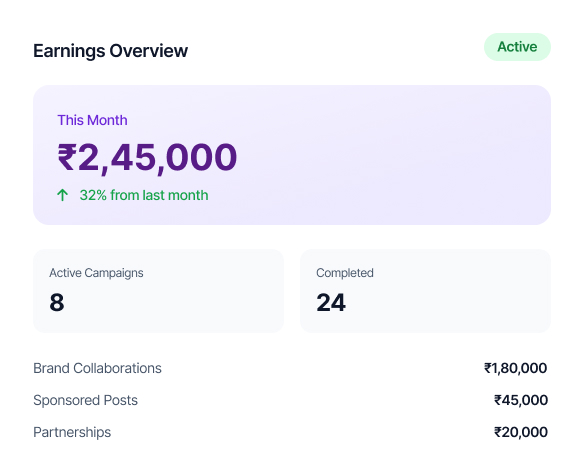584x474 pixels.
Task: Select the Active Campaigns card
Action: [158, 291]
